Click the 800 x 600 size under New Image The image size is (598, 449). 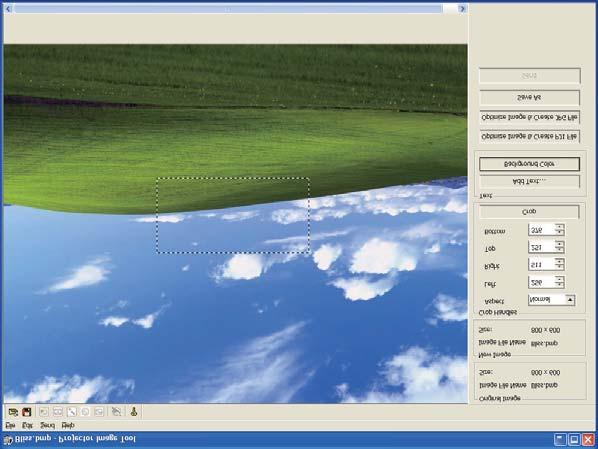(545, 330)
